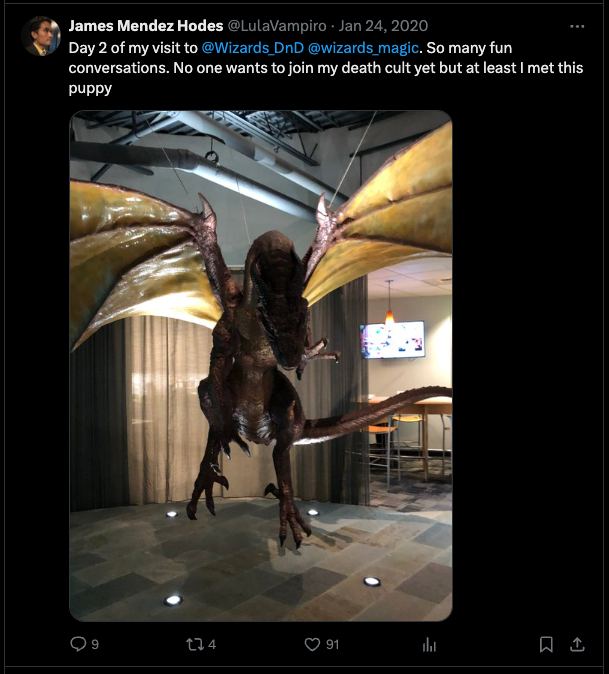The height and width of the screenshot is (674, 609).
Task: Retweet this post using the repost icon
Action: pos(194,644)
